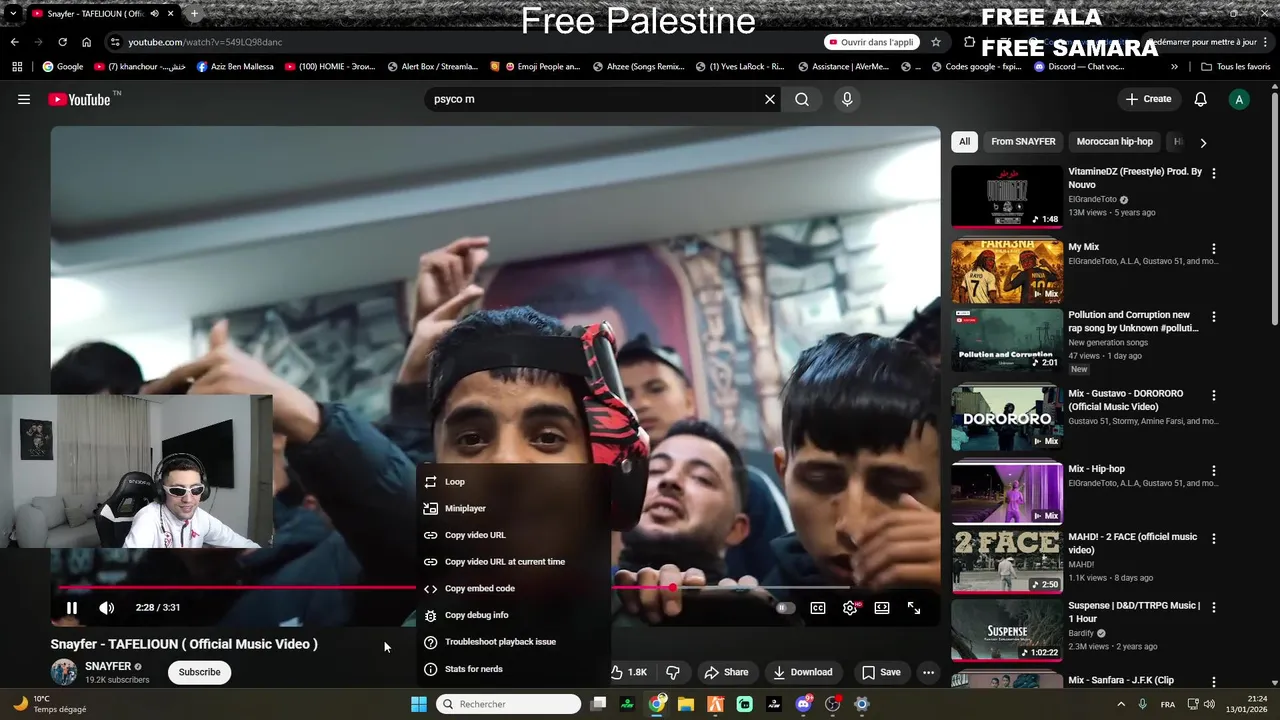Open Tous les favoris folder

coord(1235,67)
